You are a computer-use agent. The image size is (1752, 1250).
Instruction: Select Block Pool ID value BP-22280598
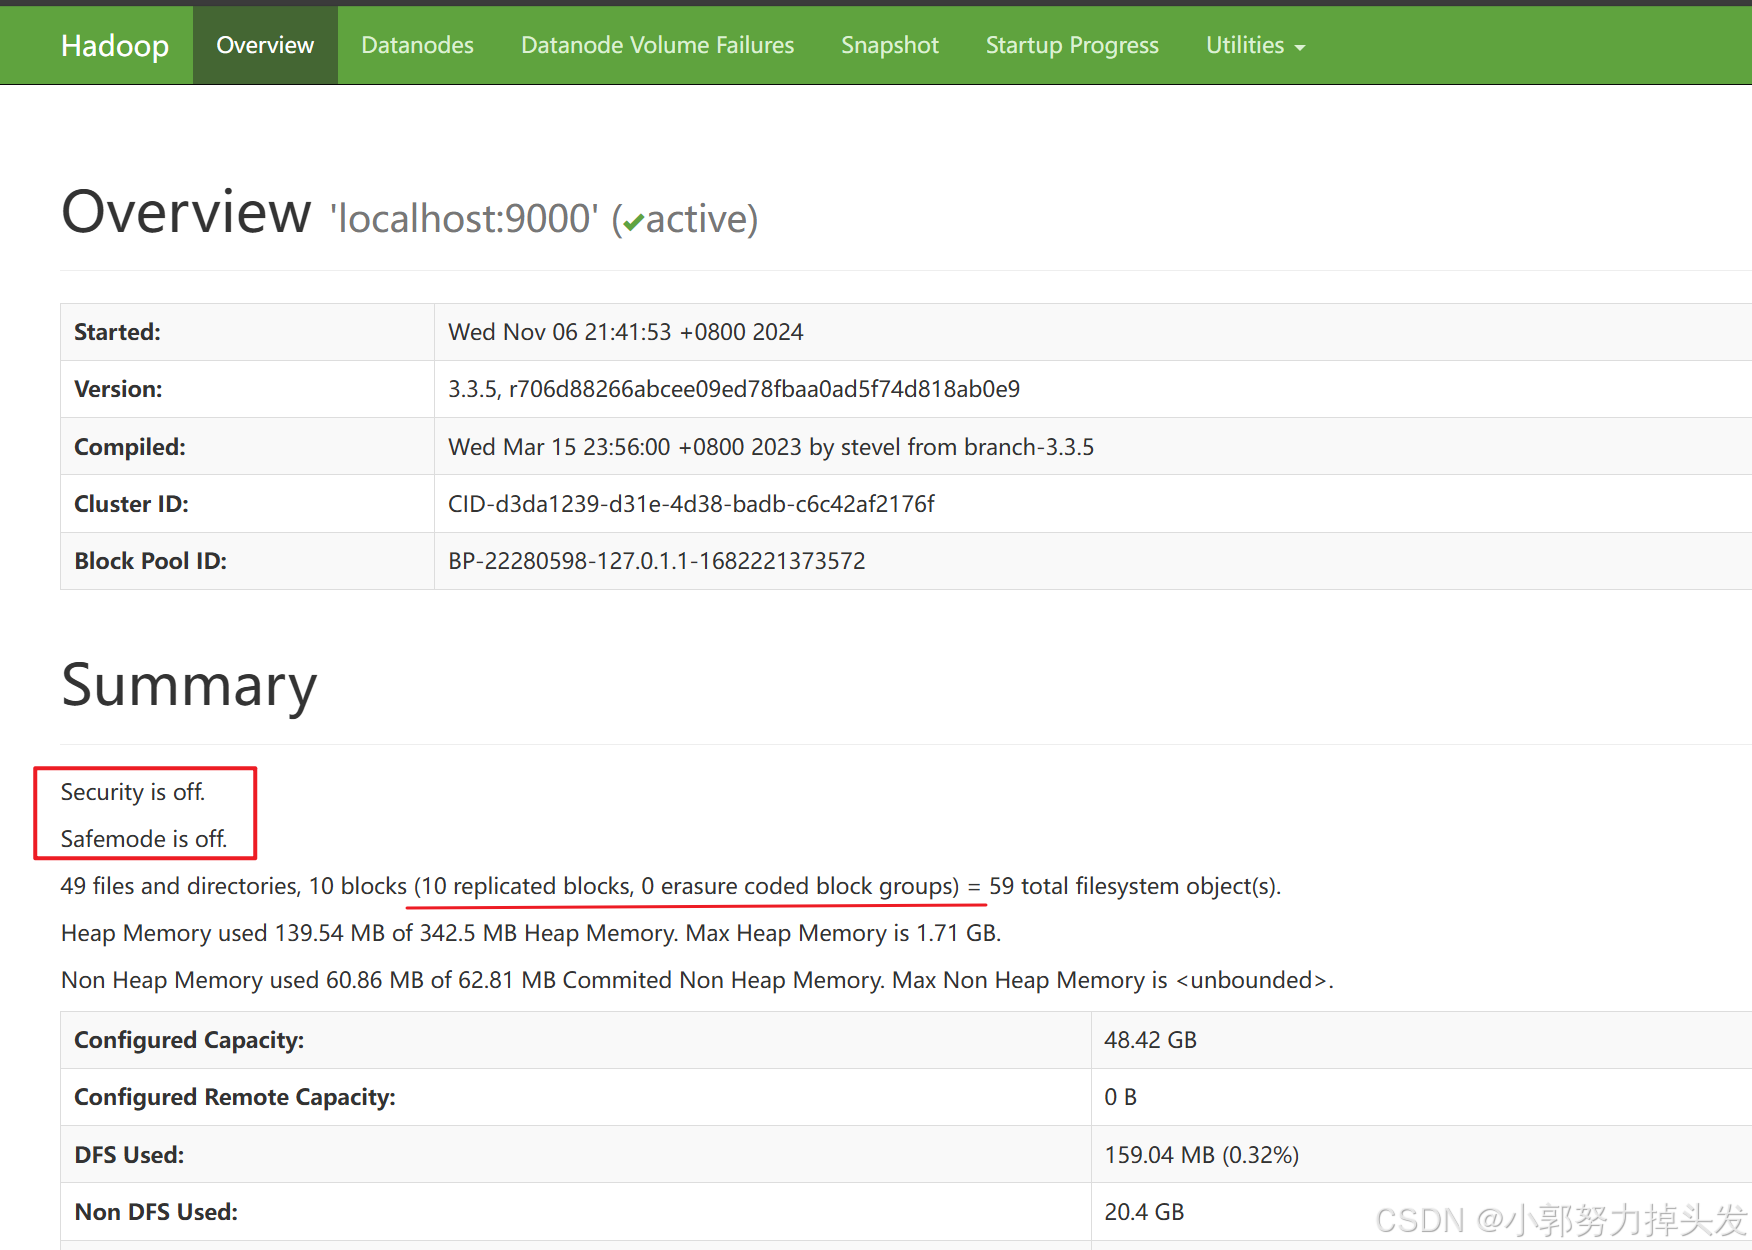point(657,561)
